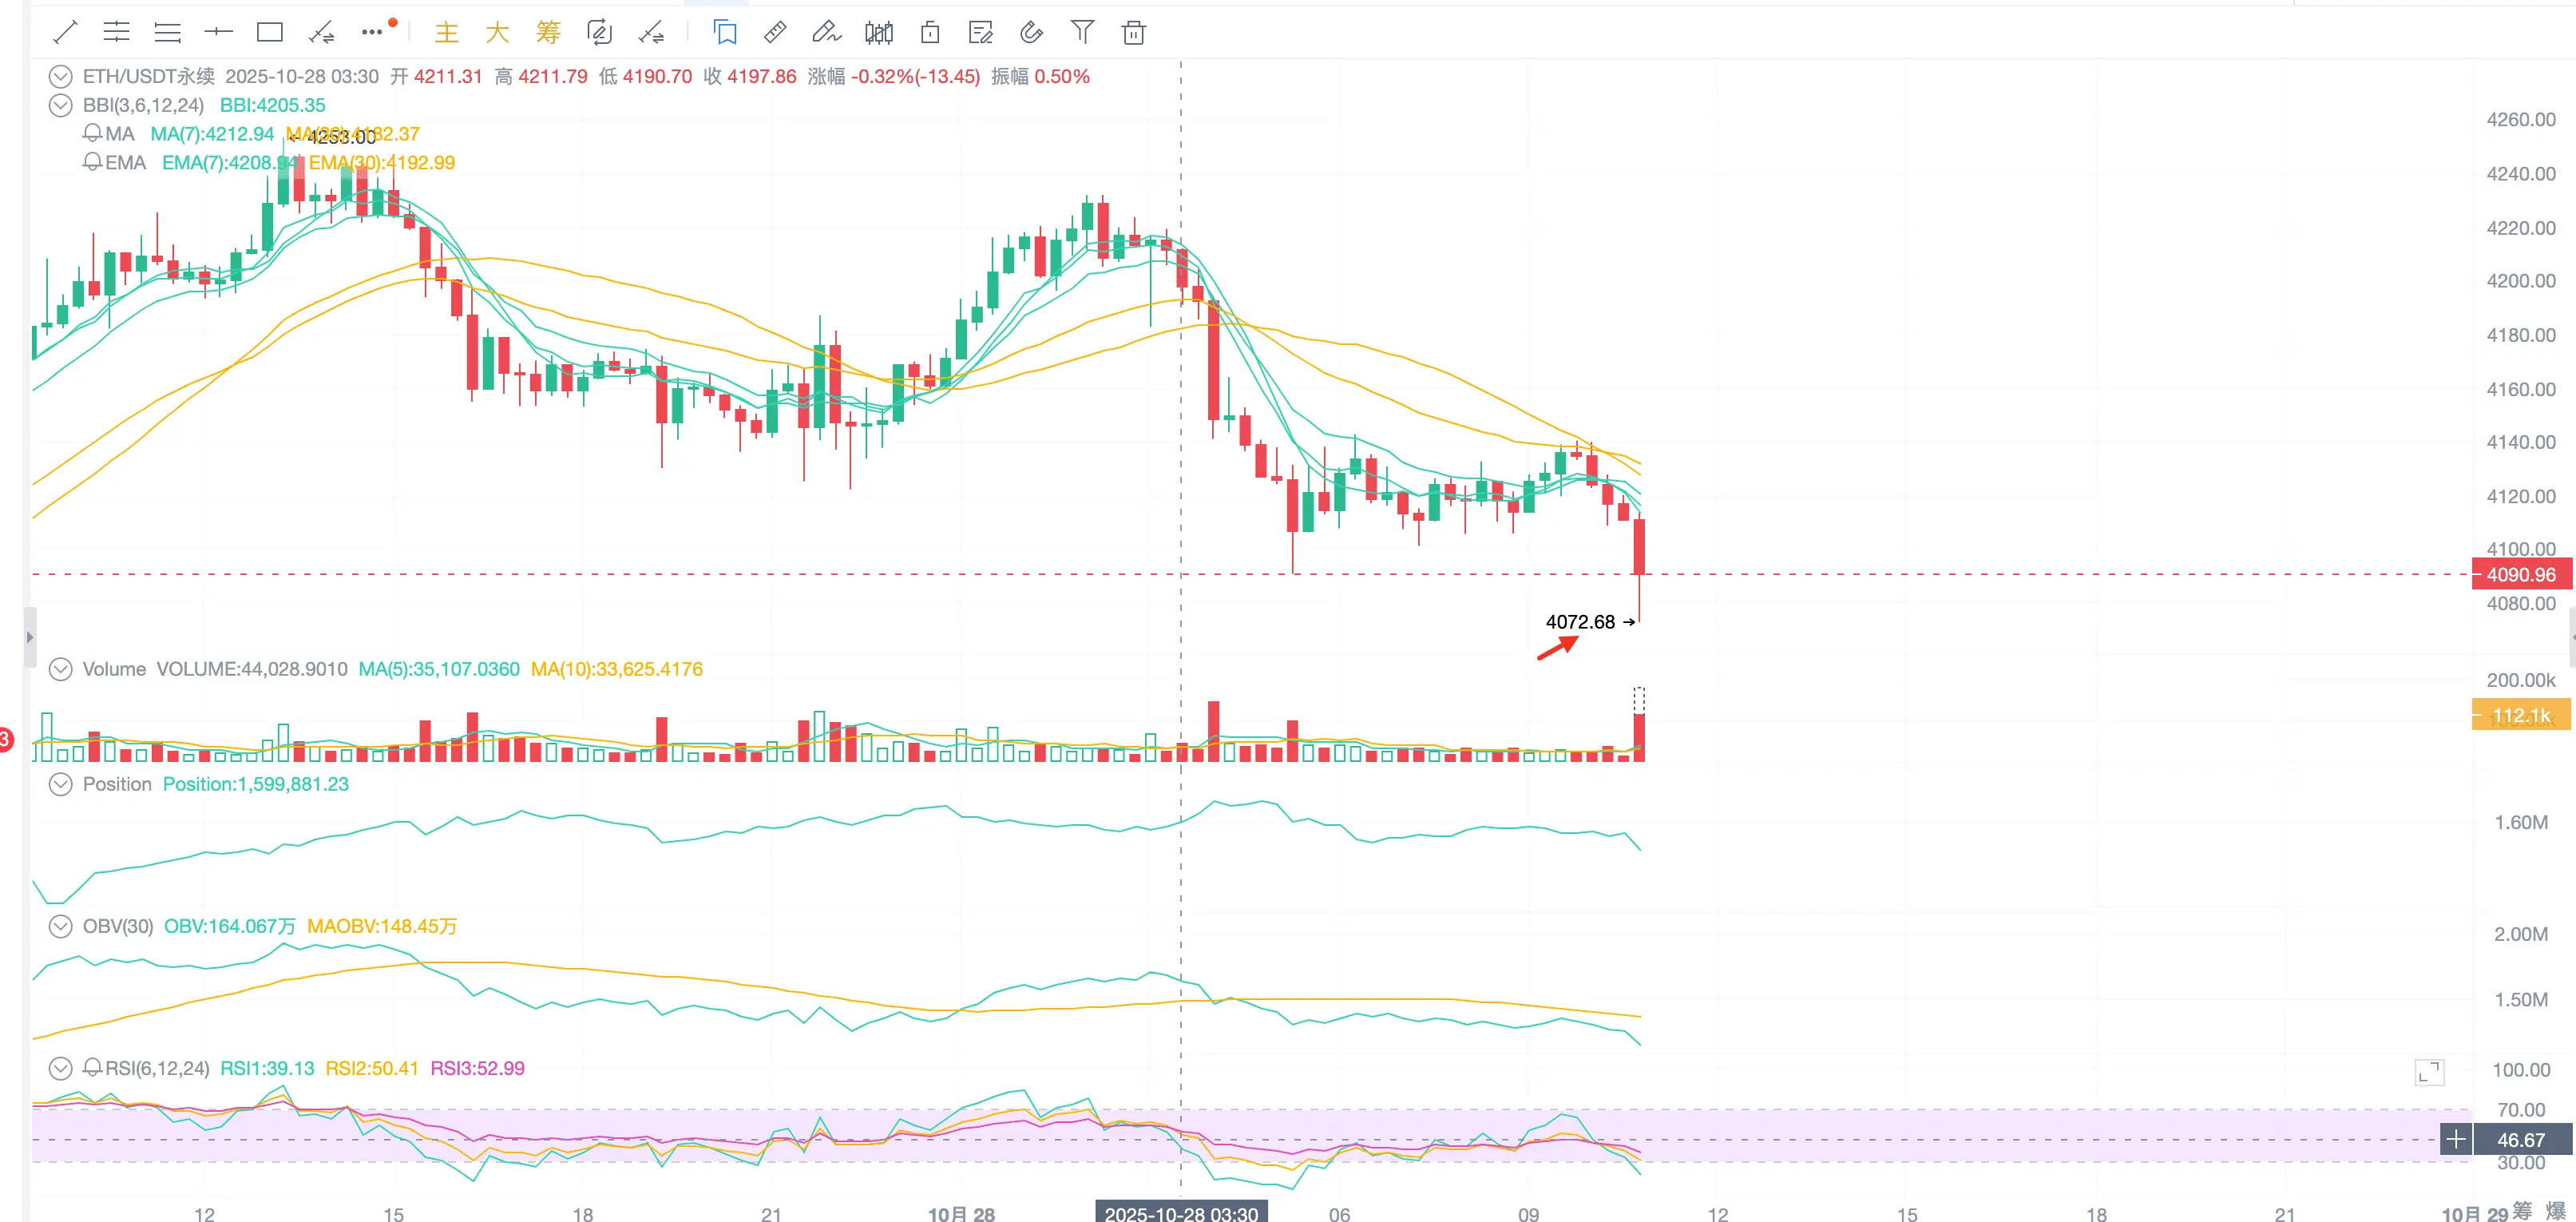Click the RSI panel fullscreen expand icon
The width and height of the screenshot is (2576, 1222).
click(x=2429, y=1073)
